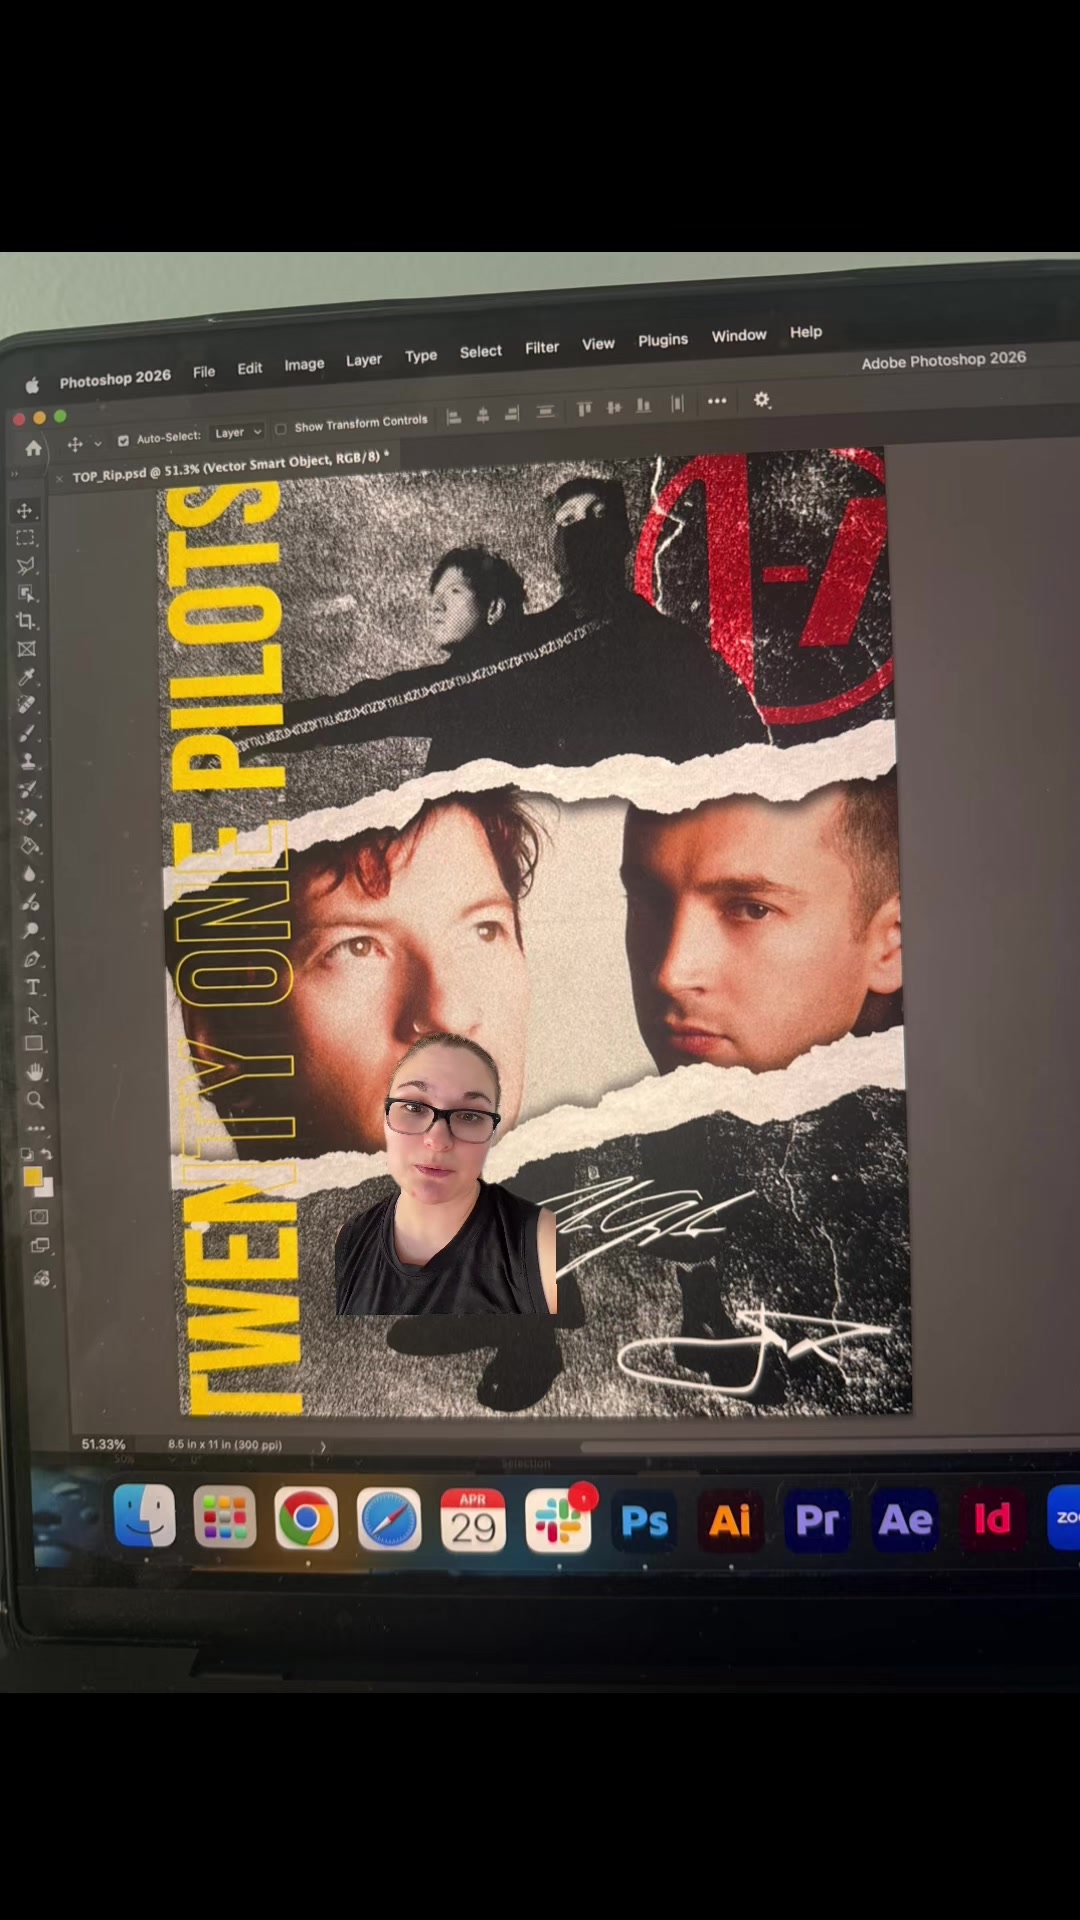1080x1920 pixels.
Task: Close the TOP_Rip.psd document tab
Action: click(59, 479)
